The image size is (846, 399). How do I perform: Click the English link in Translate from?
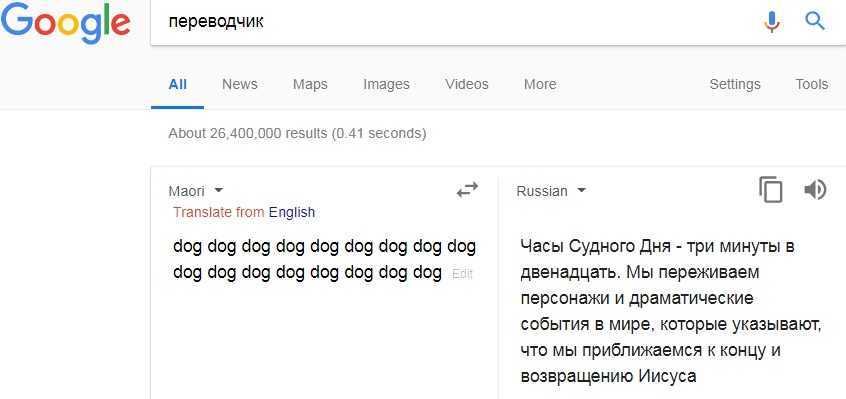(292, 212)
